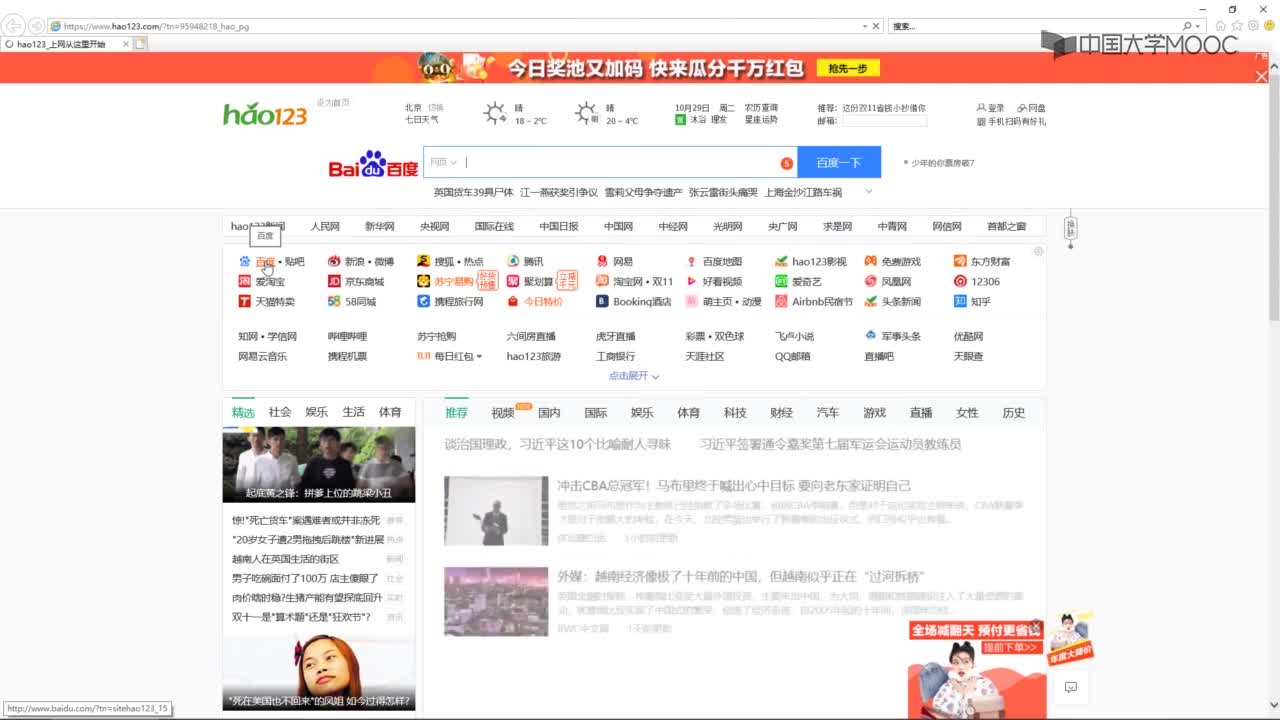Open a new browser tab
The height and width of the screenshot is (720, 1280).
(141, 44)
